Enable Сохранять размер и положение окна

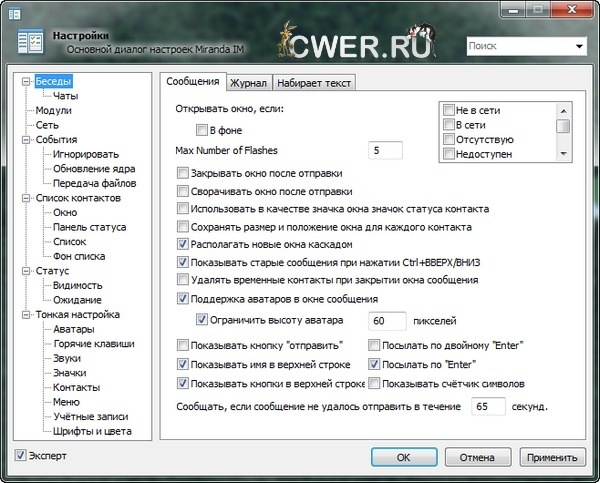pyautogui.click(x=183, y=227)
